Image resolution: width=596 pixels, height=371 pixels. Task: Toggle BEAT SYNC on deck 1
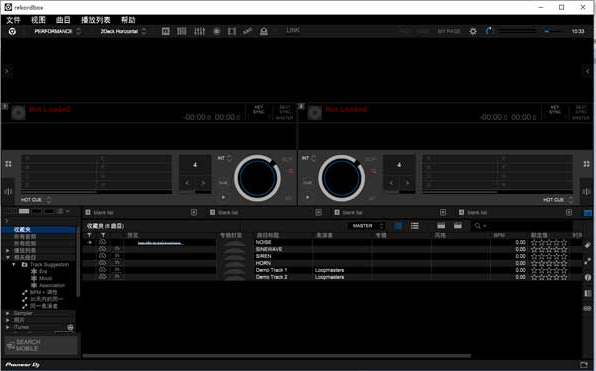pos(285,109)
